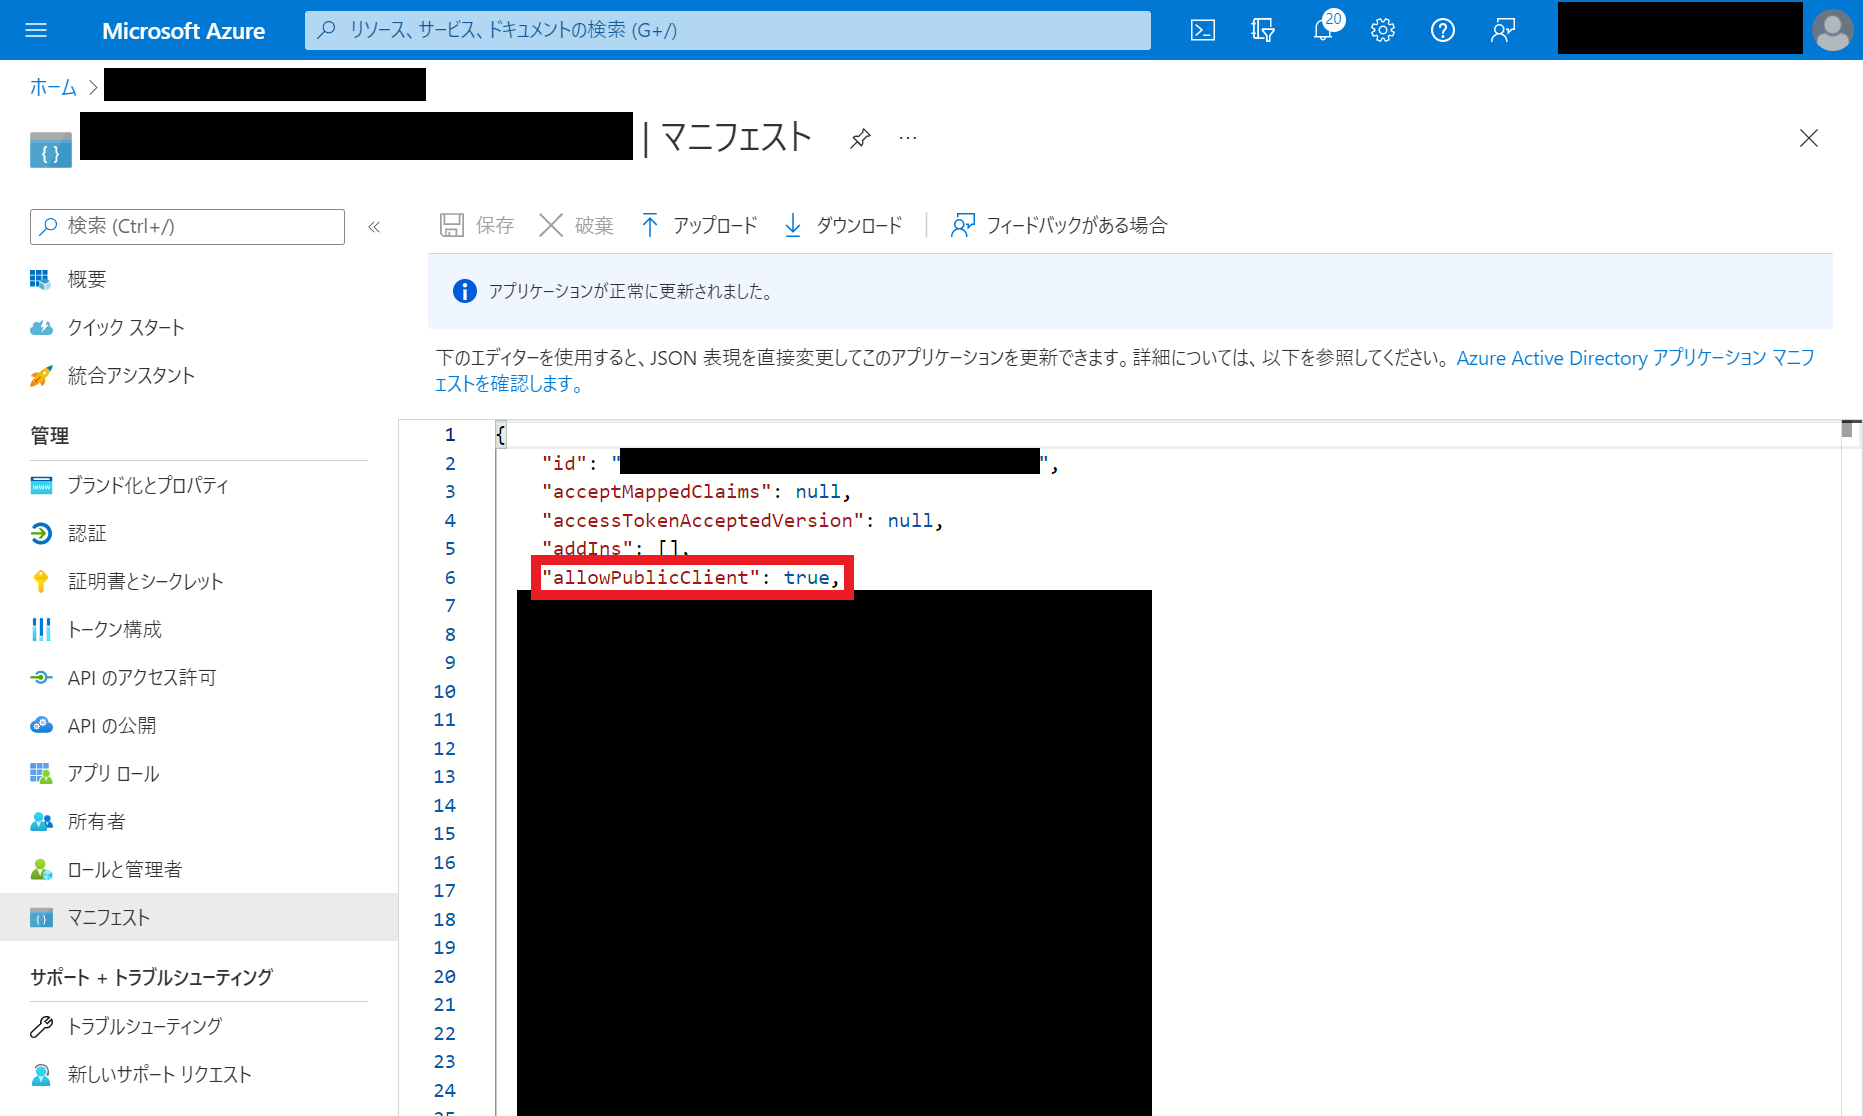Open Azure Active Directory manifest documentation link
Screen dimensions: 1863x1116
pyautogui.click(x=1635, y=358)
